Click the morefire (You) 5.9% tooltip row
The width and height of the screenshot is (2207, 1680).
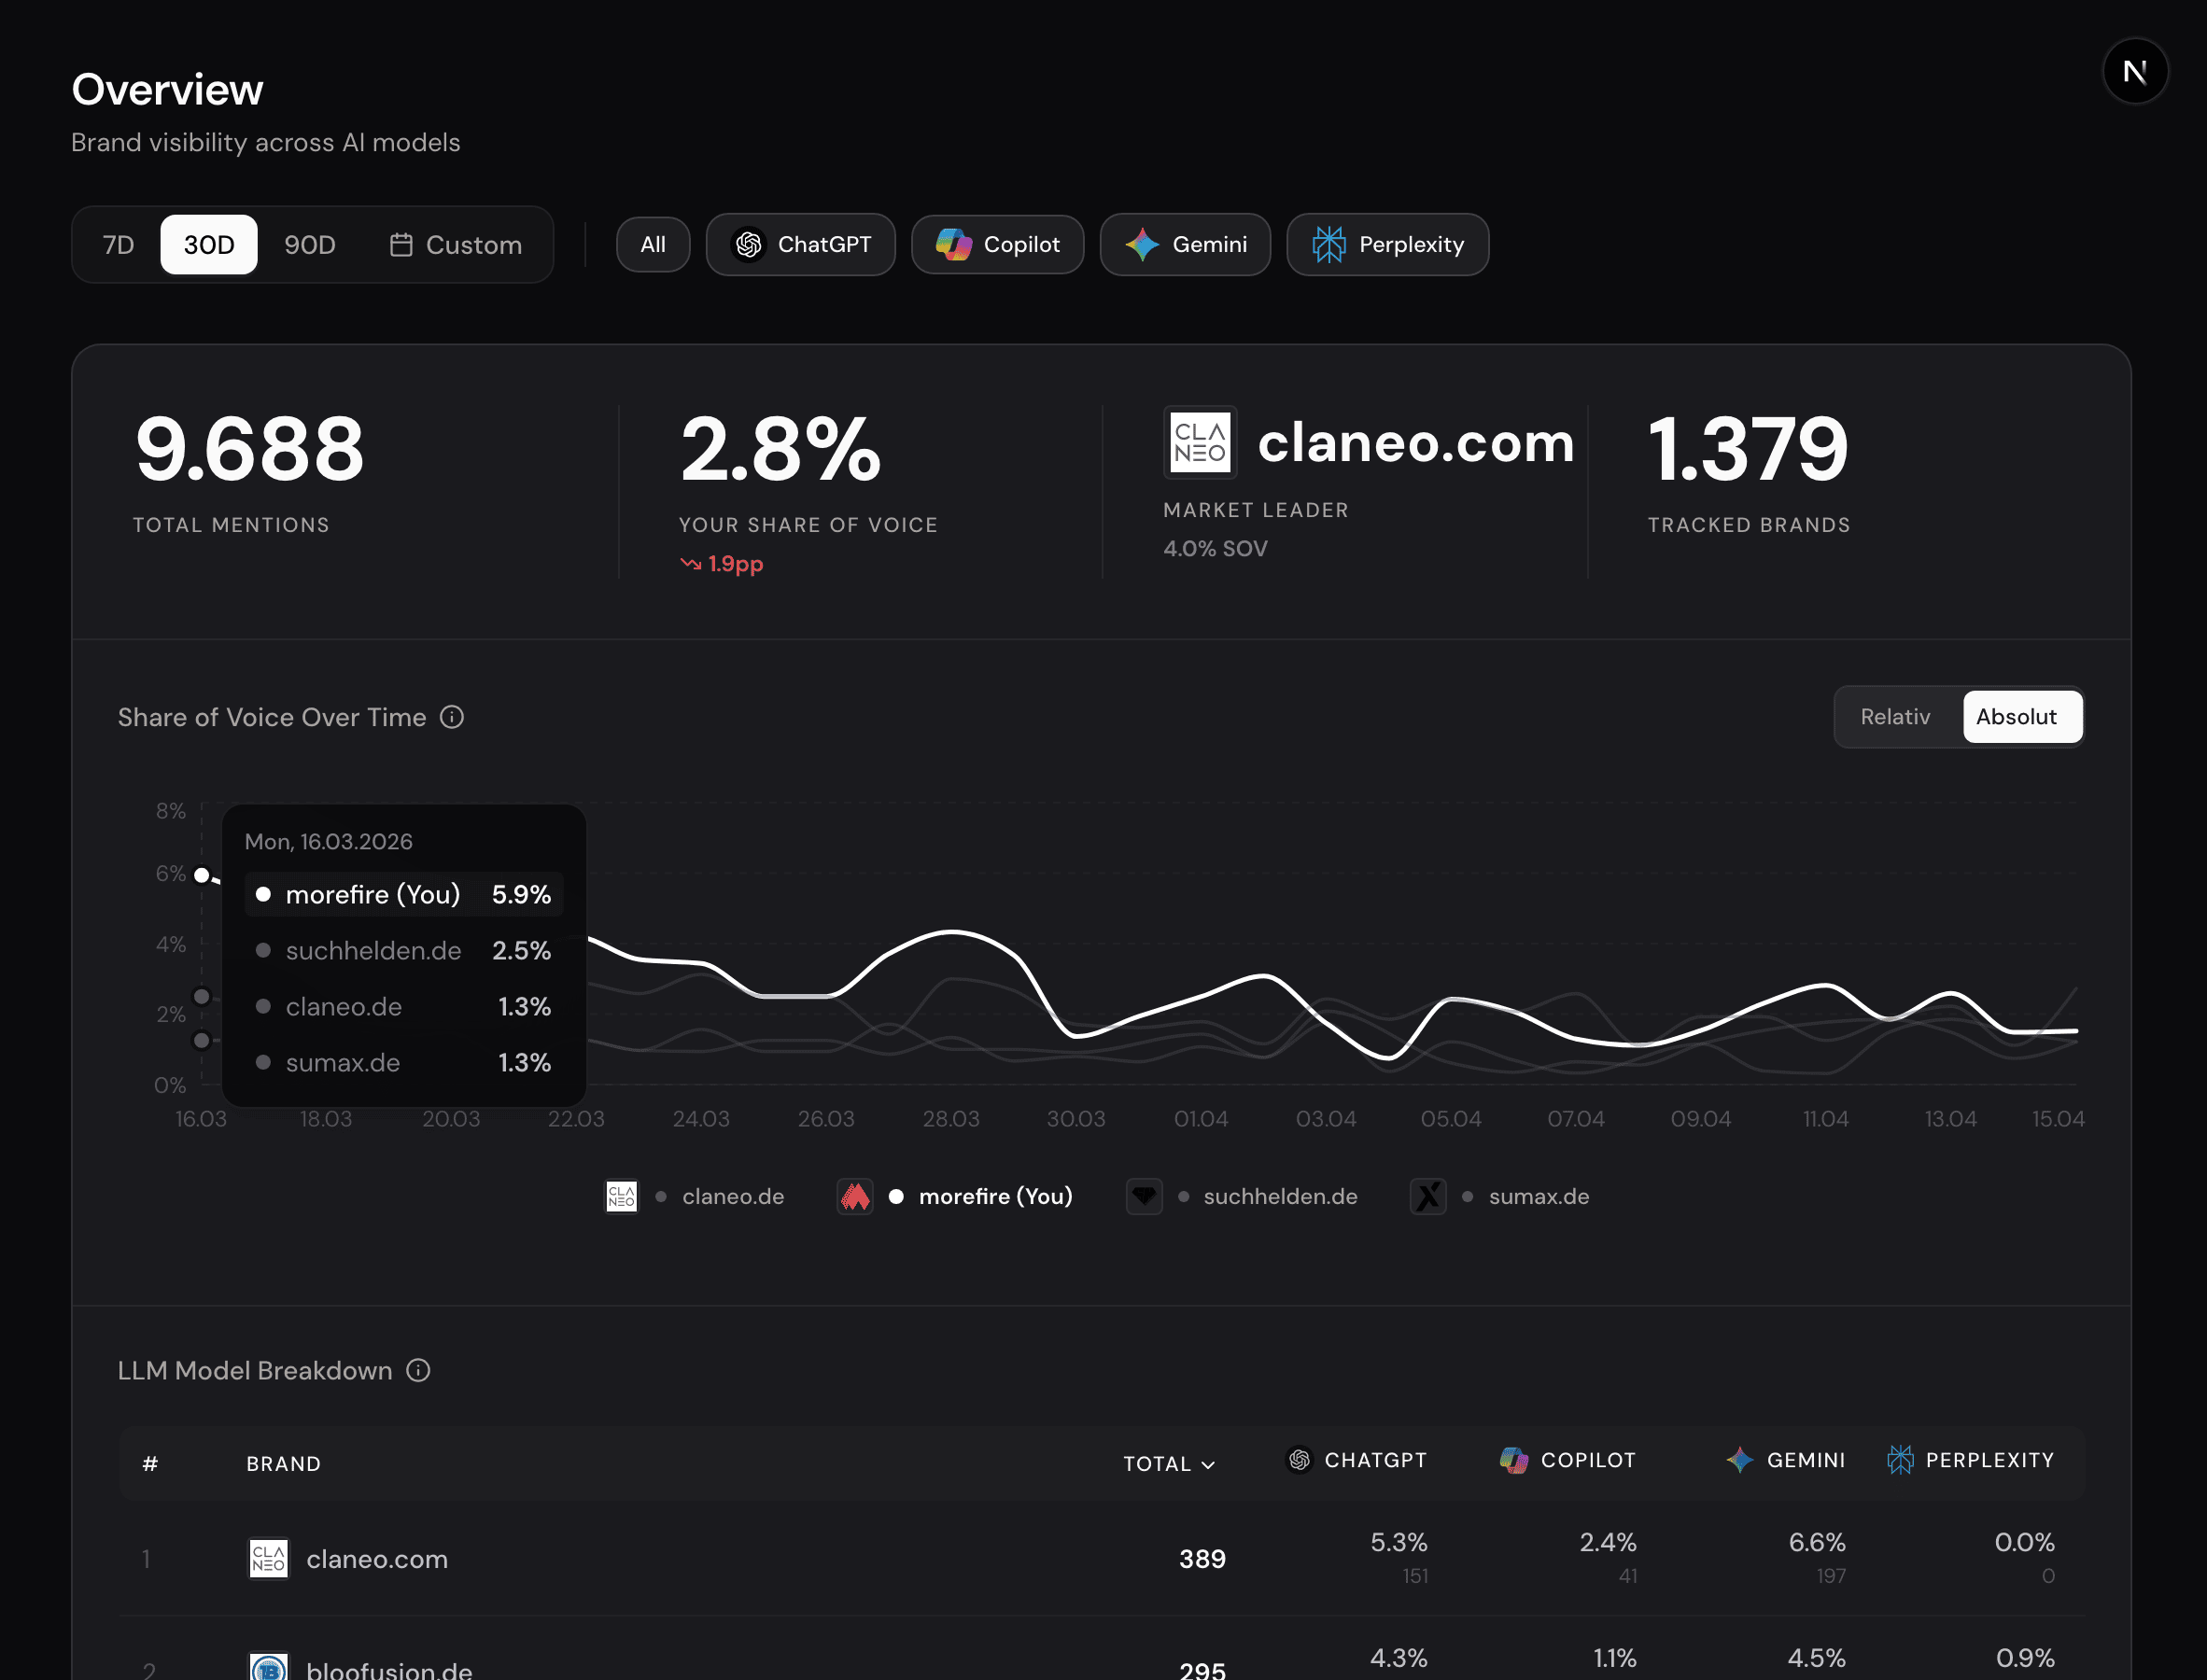point(404,894)
